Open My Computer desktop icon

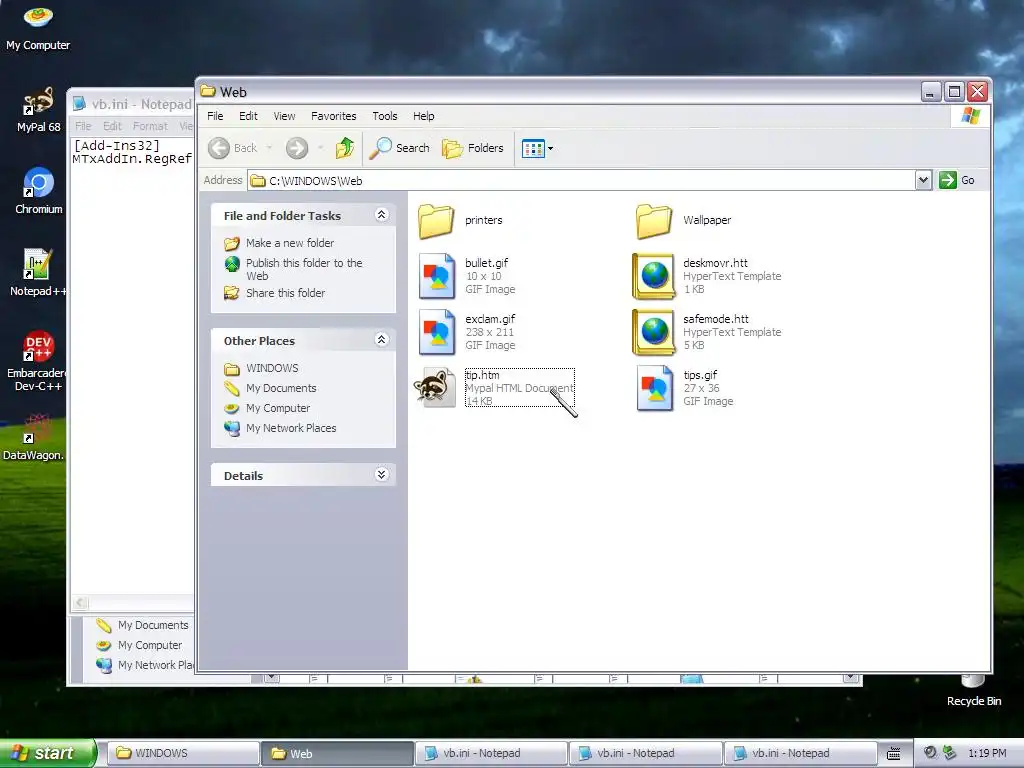point(38,27)
